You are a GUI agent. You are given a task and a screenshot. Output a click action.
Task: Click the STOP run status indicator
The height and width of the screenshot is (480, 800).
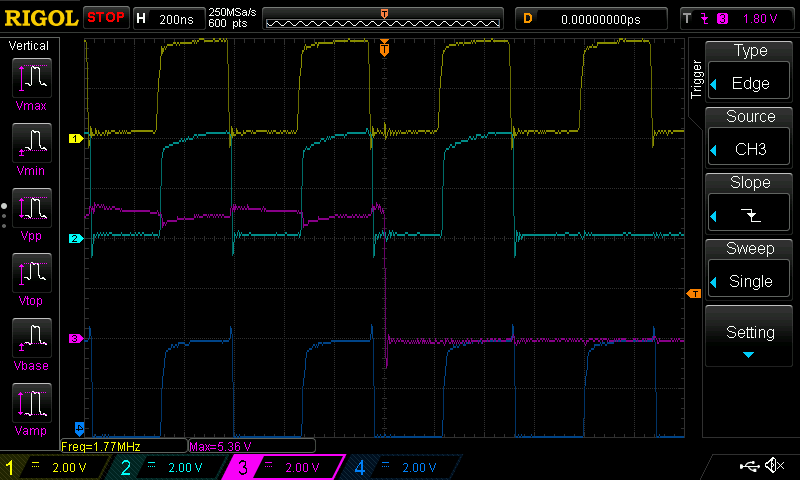[106, 17]
